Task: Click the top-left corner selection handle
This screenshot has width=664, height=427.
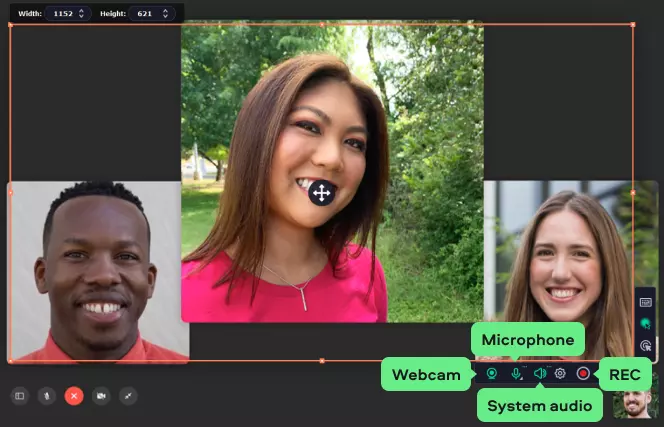Action: pyautogui.click(x=10, y=25)
